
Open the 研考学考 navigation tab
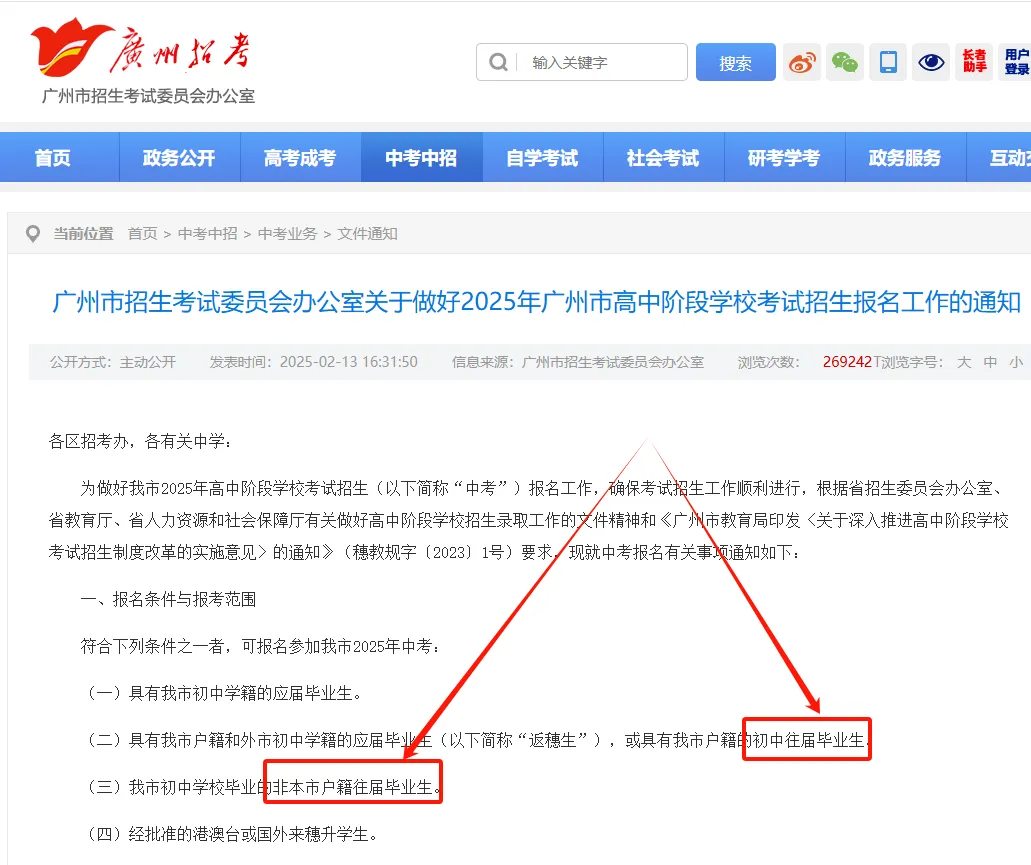784,158
